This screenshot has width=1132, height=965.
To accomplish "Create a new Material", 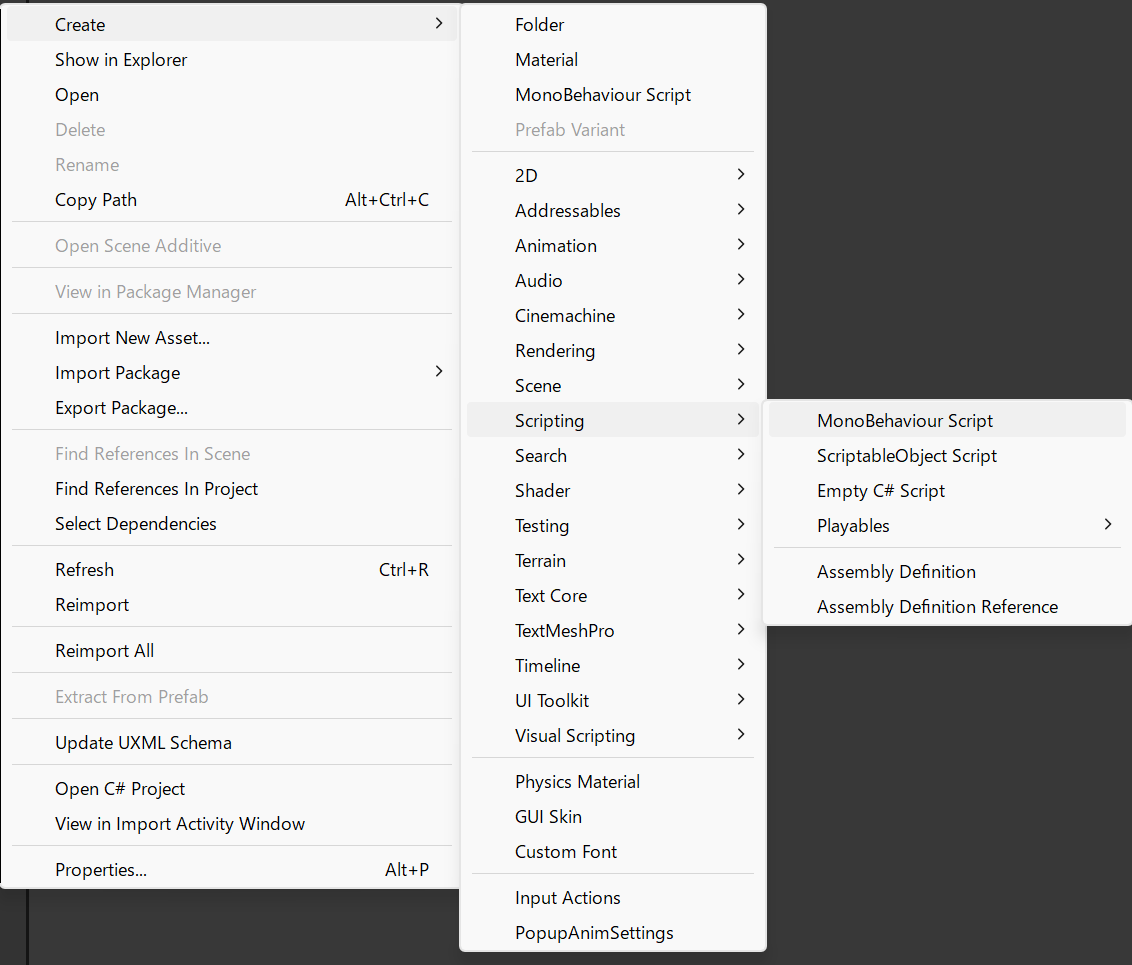I will [546, 60].
